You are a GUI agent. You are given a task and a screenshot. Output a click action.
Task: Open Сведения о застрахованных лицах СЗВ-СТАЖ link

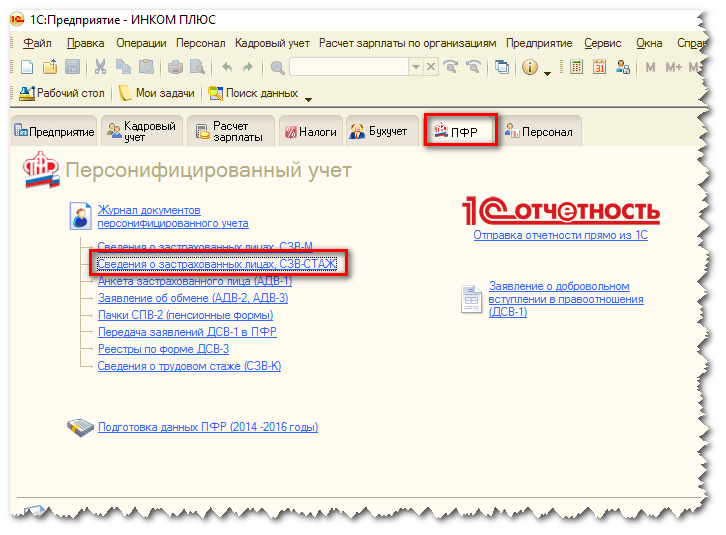click(x=217, y=264)
